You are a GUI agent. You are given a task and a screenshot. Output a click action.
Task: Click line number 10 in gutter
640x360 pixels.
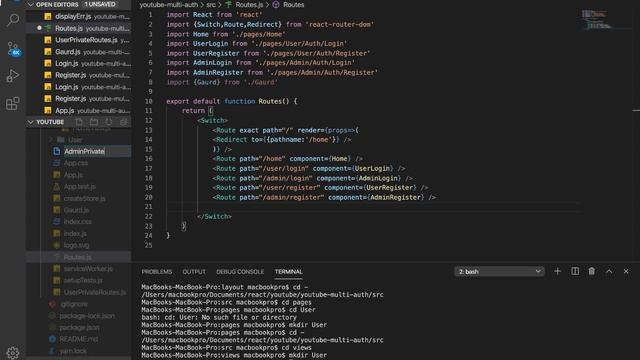tap(149, 101)
